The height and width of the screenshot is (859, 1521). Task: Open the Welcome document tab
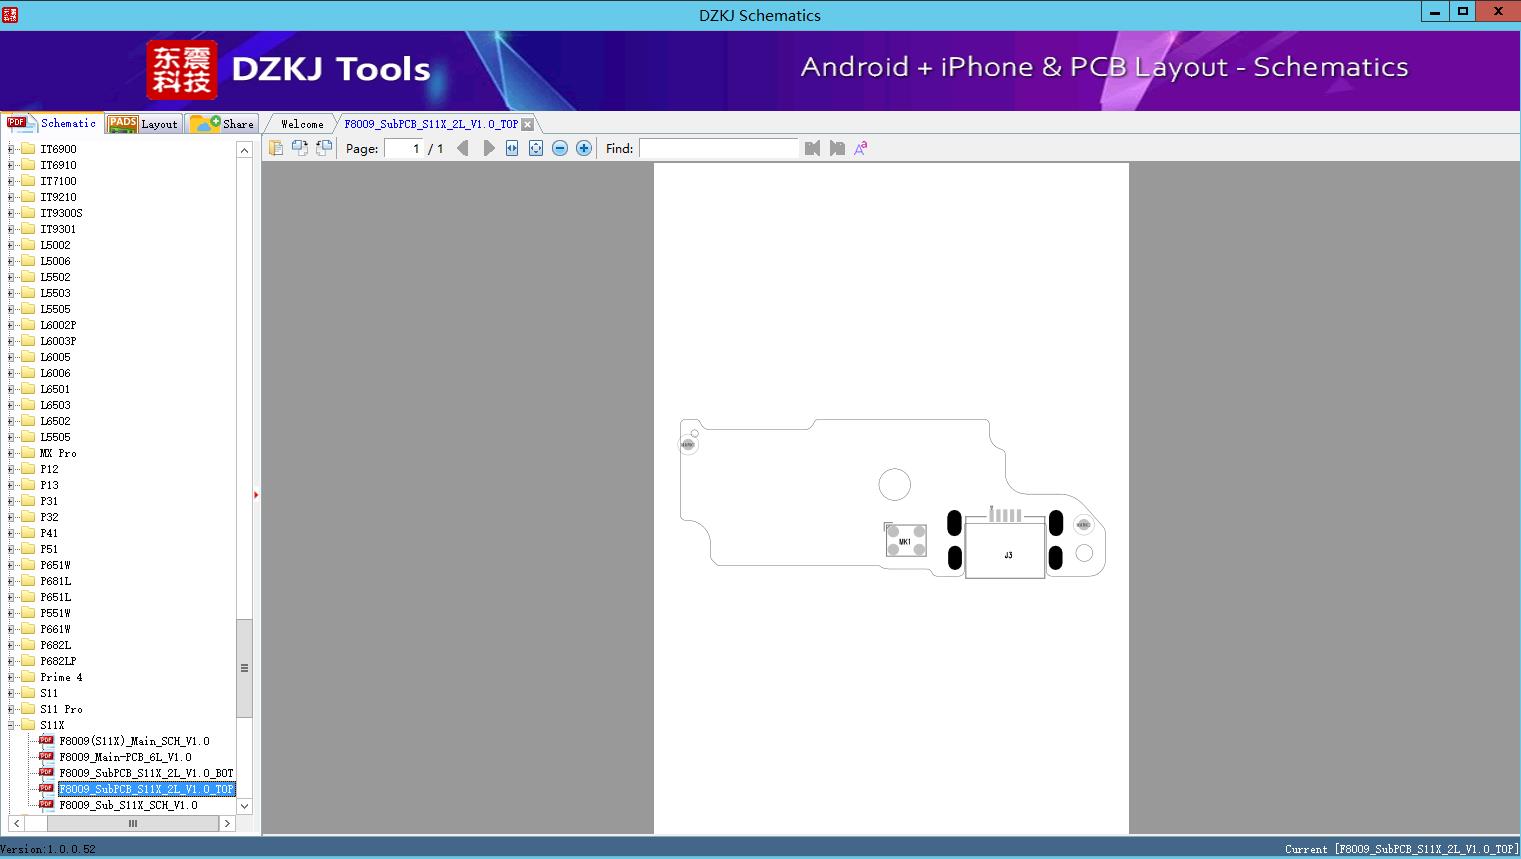point(302,124)
